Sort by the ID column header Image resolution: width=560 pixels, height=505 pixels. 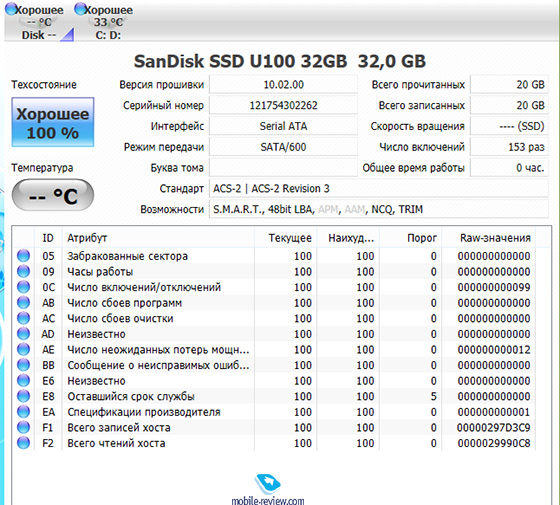tap(48, 238)
